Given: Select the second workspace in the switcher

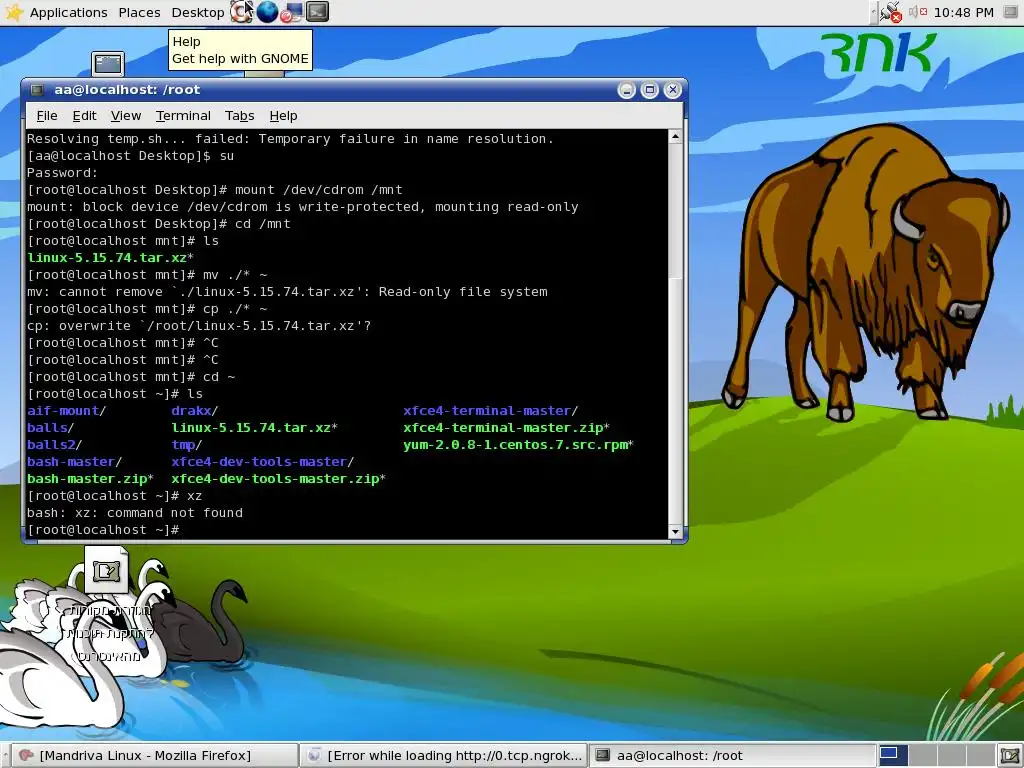Looking at the screenshot, I should click(x=922, y=756).
